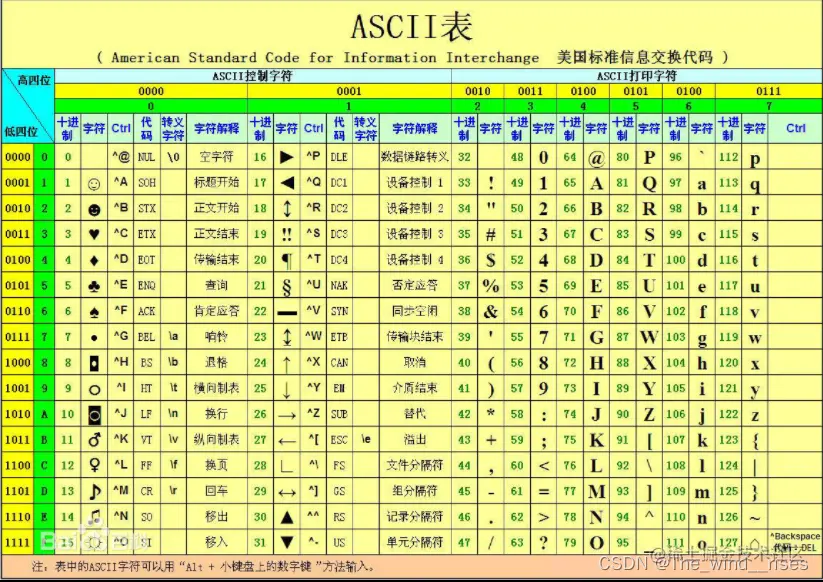Viewport: 823px width, 582px height.
Task: Click the single music note for decimal 13
Action: point(94,491)
